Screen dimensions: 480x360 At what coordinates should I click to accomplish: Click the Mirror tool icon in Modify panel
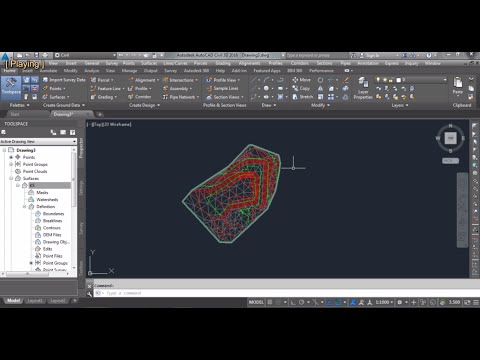click(320, 88)
